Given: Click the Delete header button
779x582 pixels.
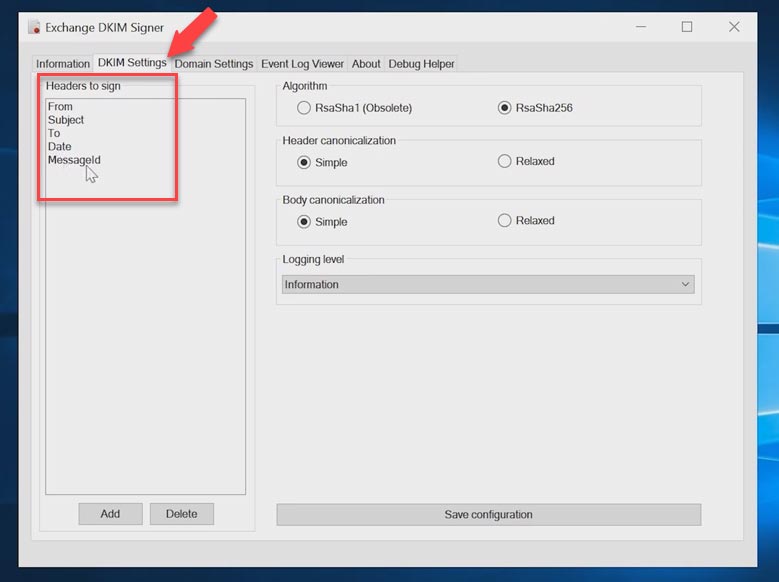Looking at the screenshot, I should coord(182,514).
